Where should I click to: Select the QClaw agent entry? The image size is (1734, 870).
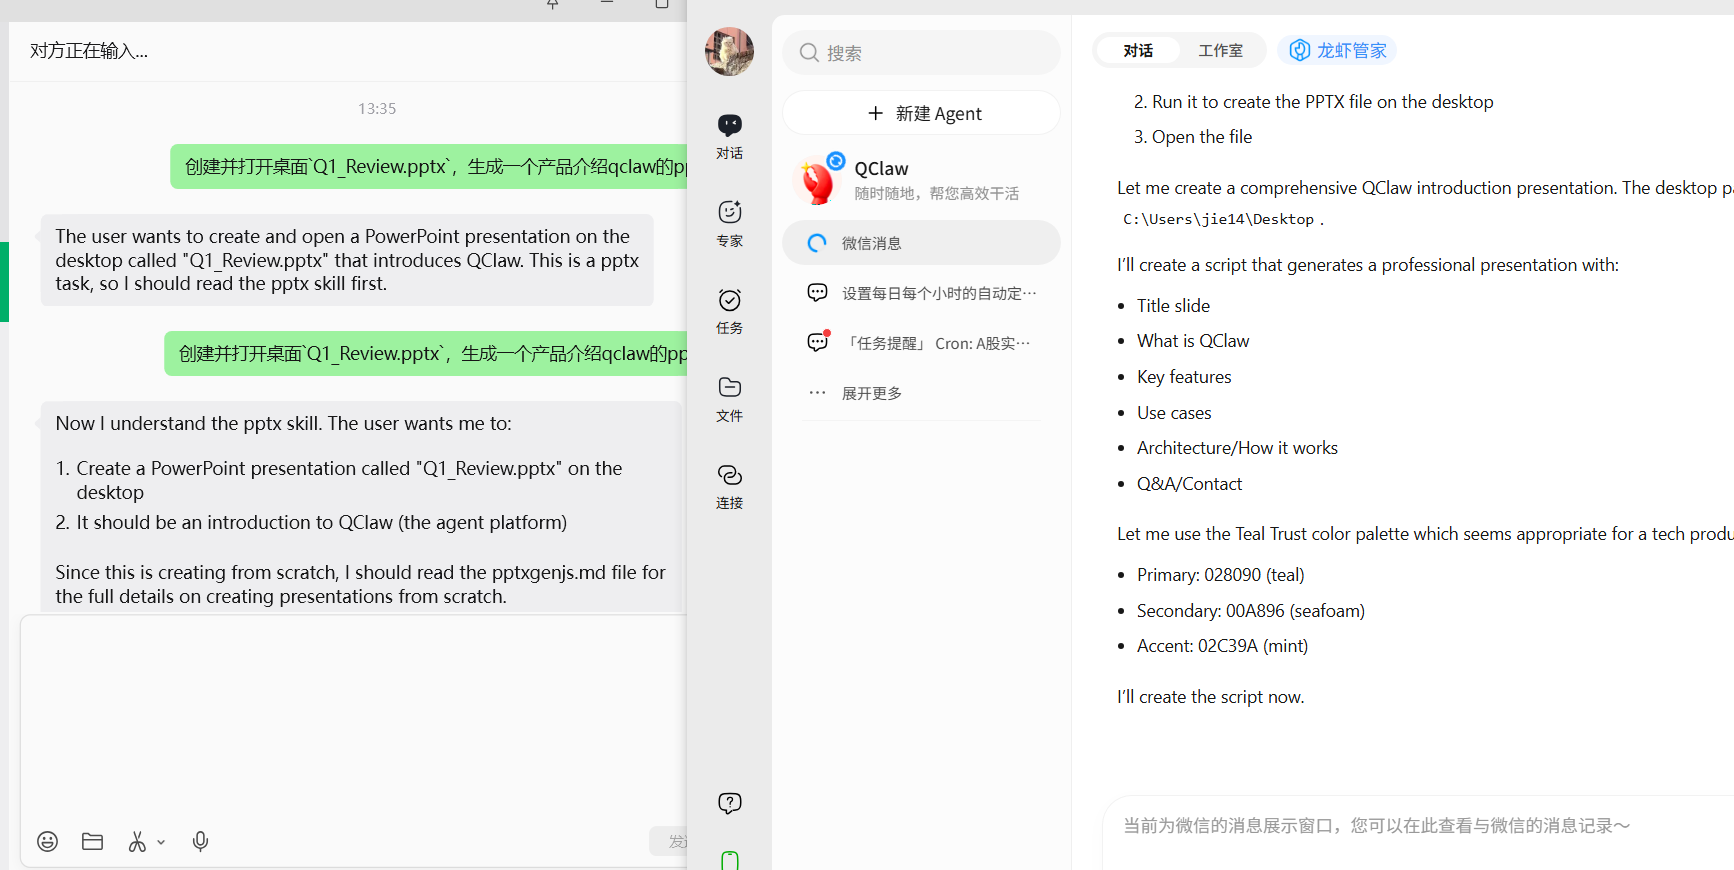coord(921,180)
